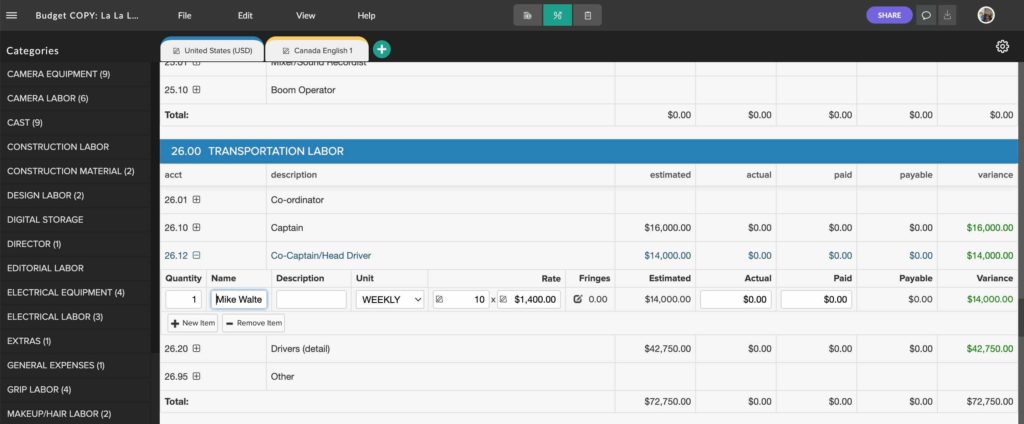
Task: Click the empty Description input field
Action: point(311,299)
